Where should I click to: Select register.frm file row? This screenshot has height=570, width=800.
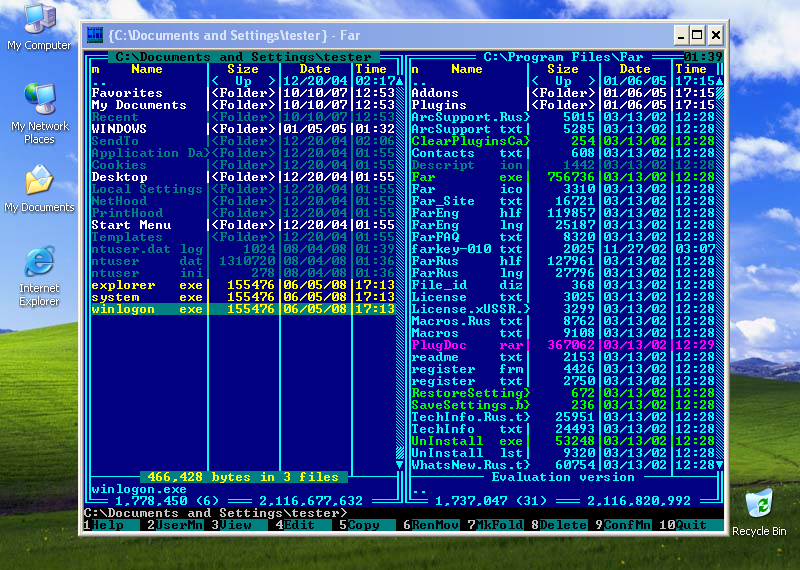click(563, 369)
